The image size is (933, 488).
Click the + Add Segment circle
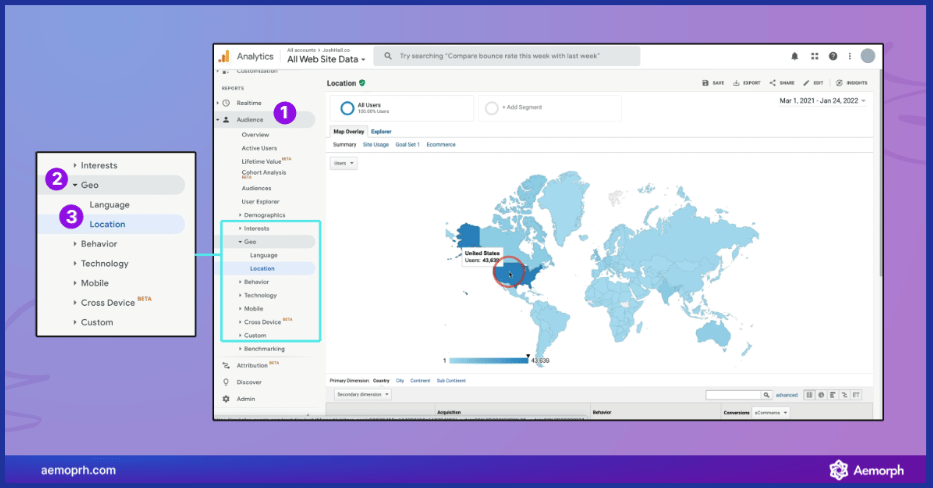[x=491, y=108]
